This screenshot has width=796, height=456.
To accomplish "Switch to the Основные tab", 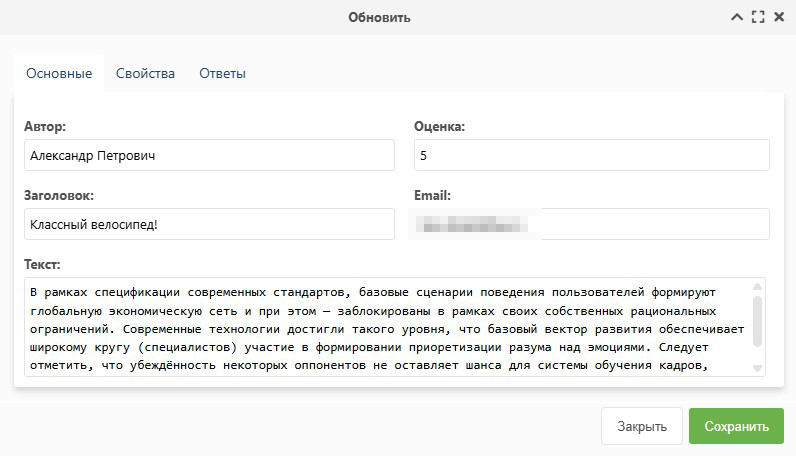I will [59, 73].
